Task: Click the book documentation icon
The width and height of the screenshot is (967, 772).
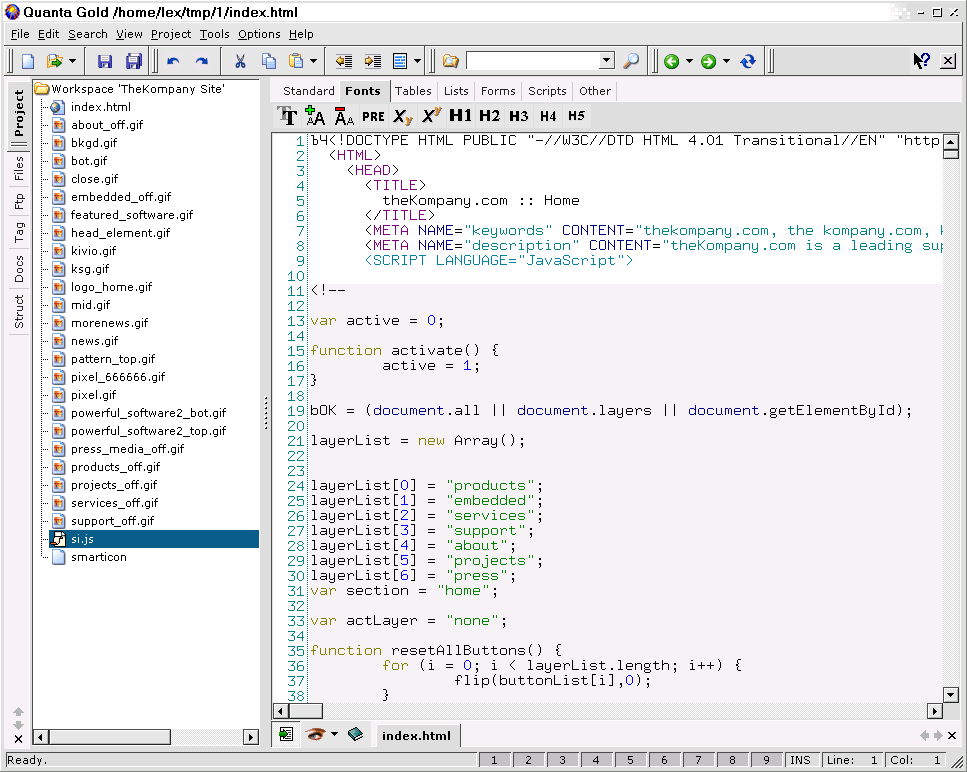Action: 356,734
